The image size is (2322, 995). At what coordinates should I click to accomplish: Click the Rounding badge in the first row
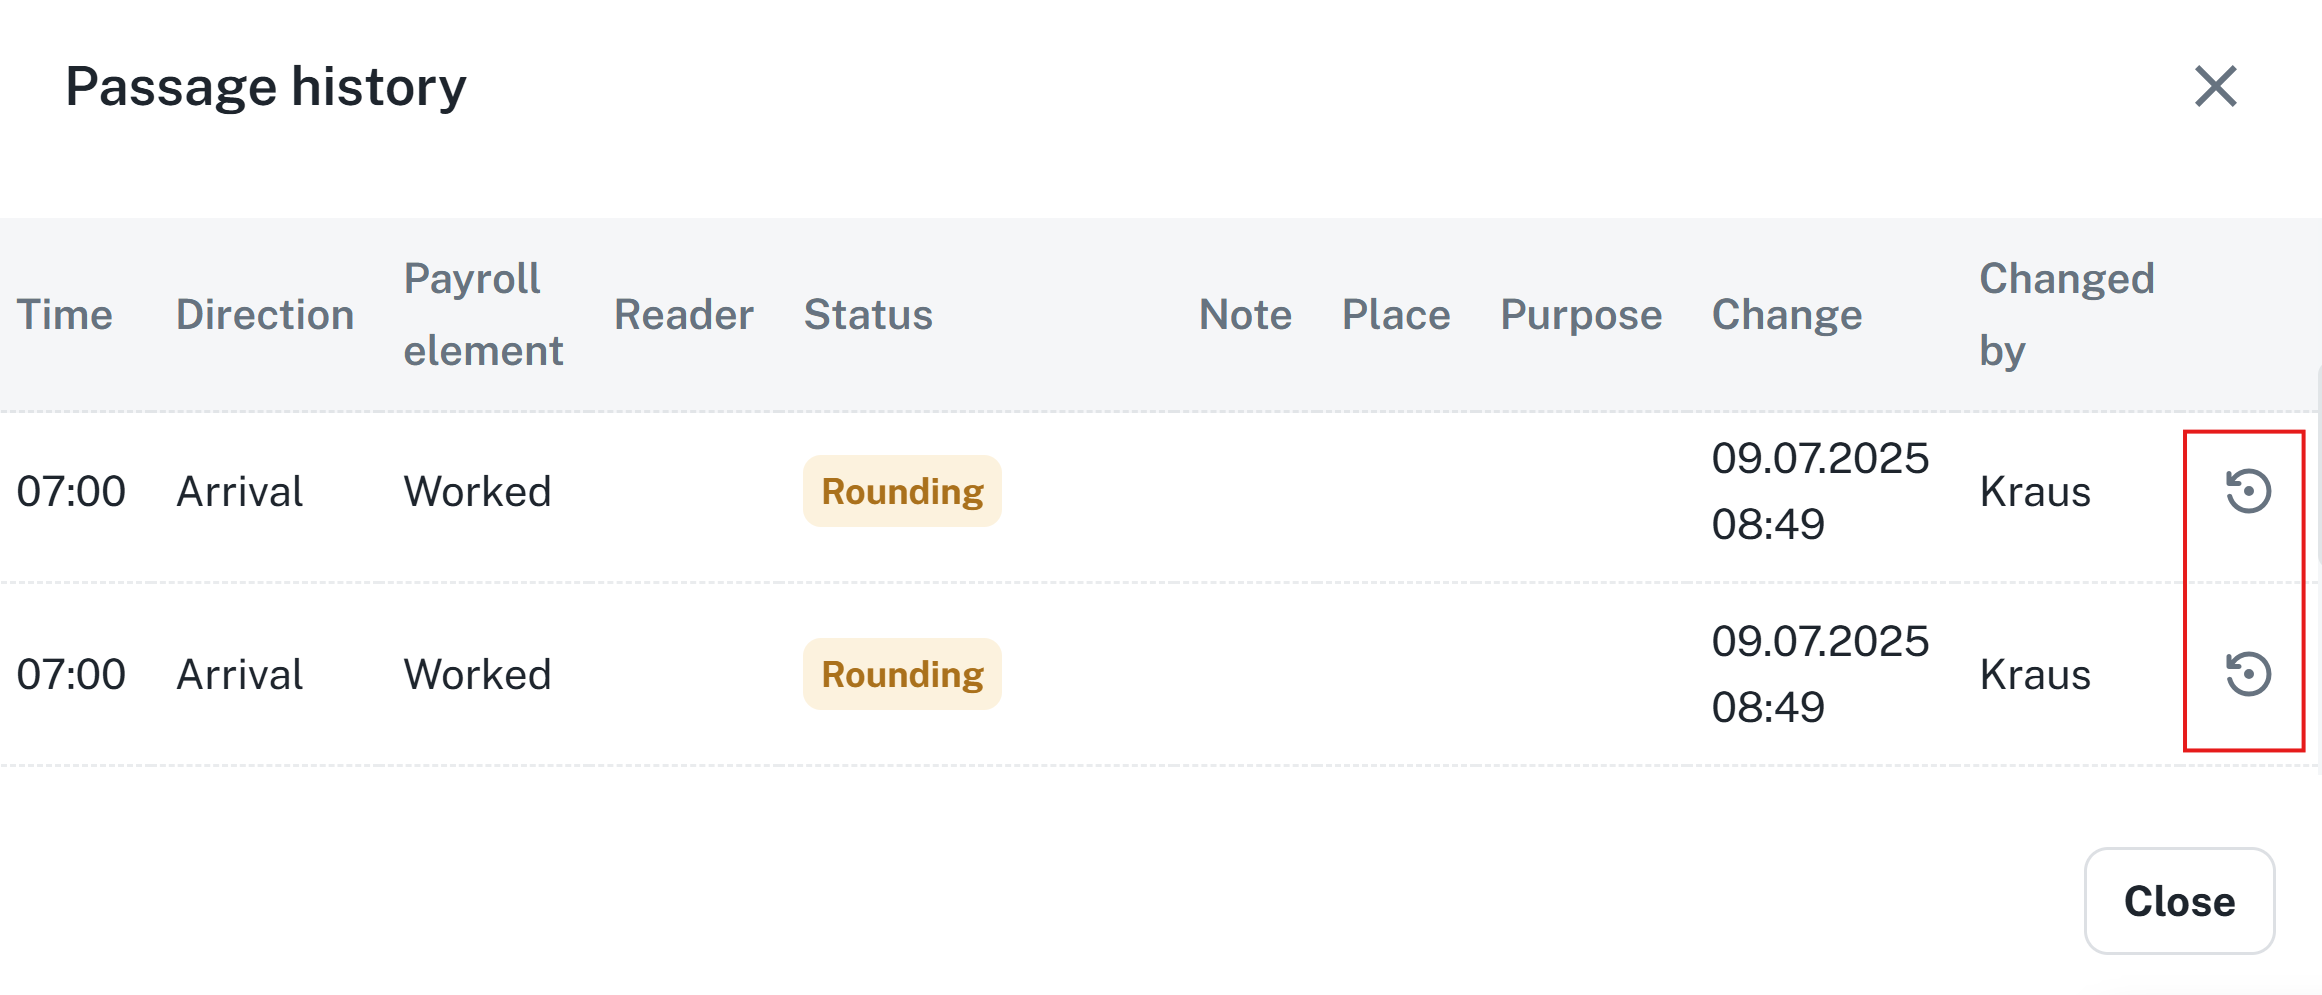click(x=902, y=491)
